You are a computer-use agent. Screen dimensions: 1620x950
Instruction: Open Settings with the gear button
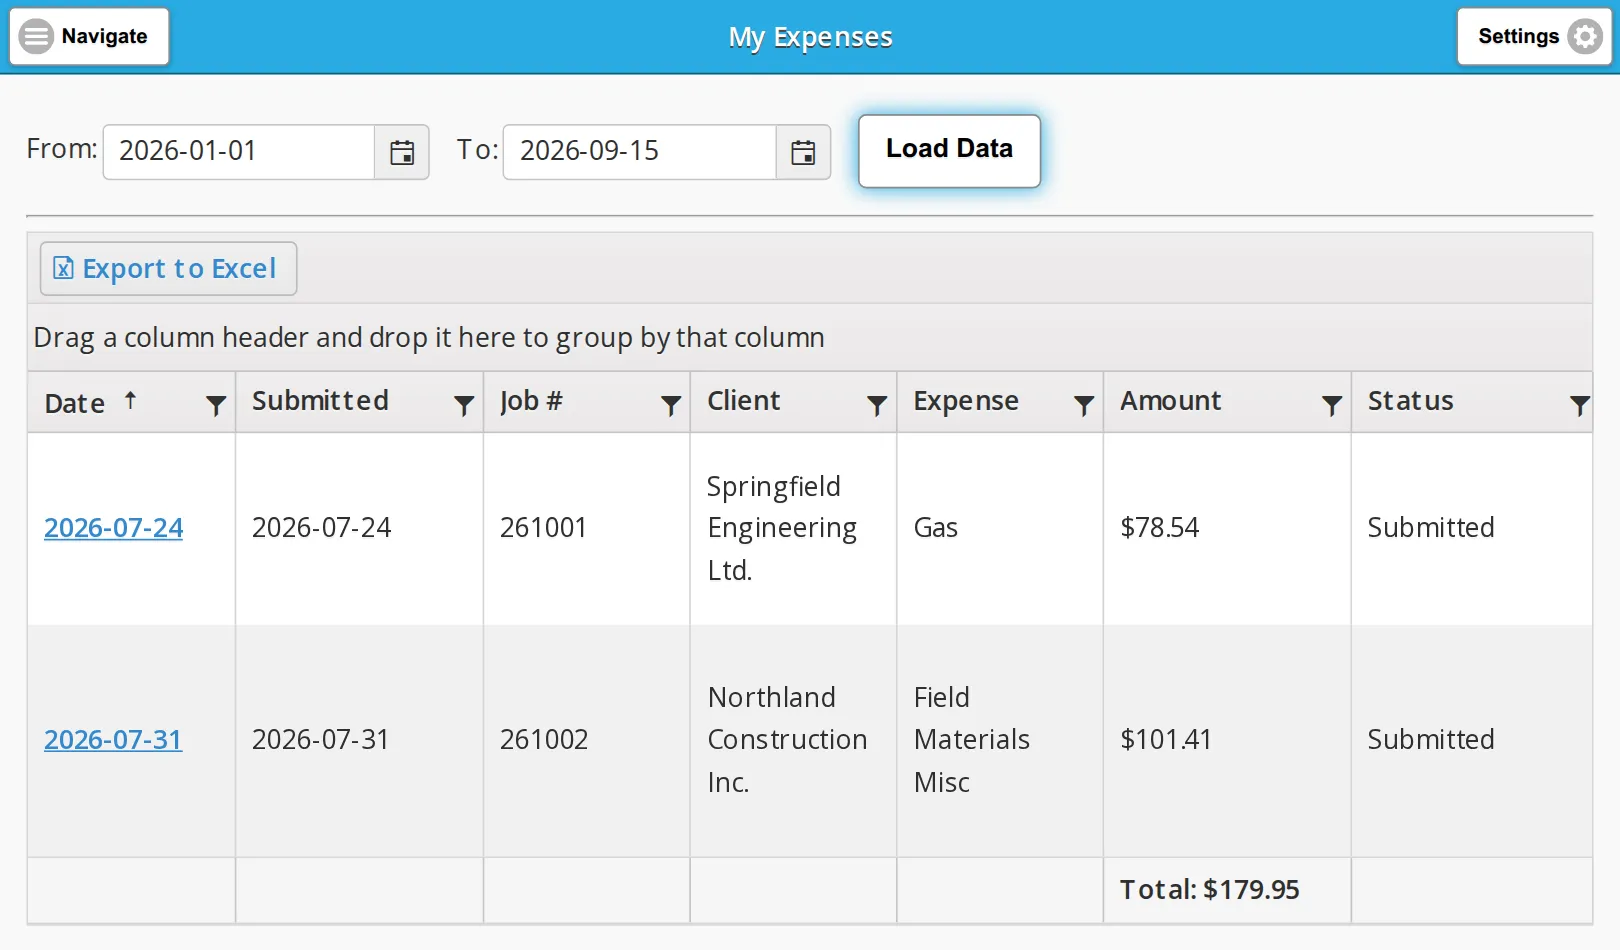(x=1534, y=37)
